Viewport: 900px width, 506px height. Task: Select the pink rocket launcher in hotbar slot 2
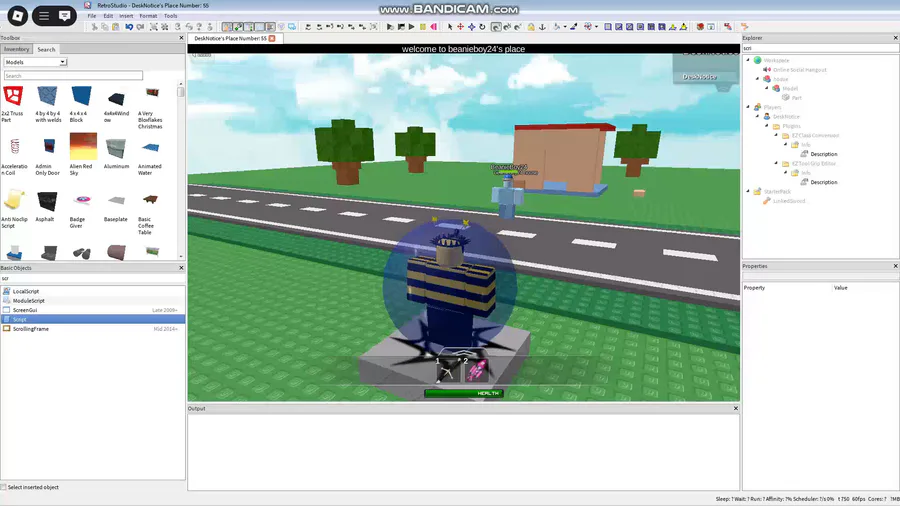(476, 370)
